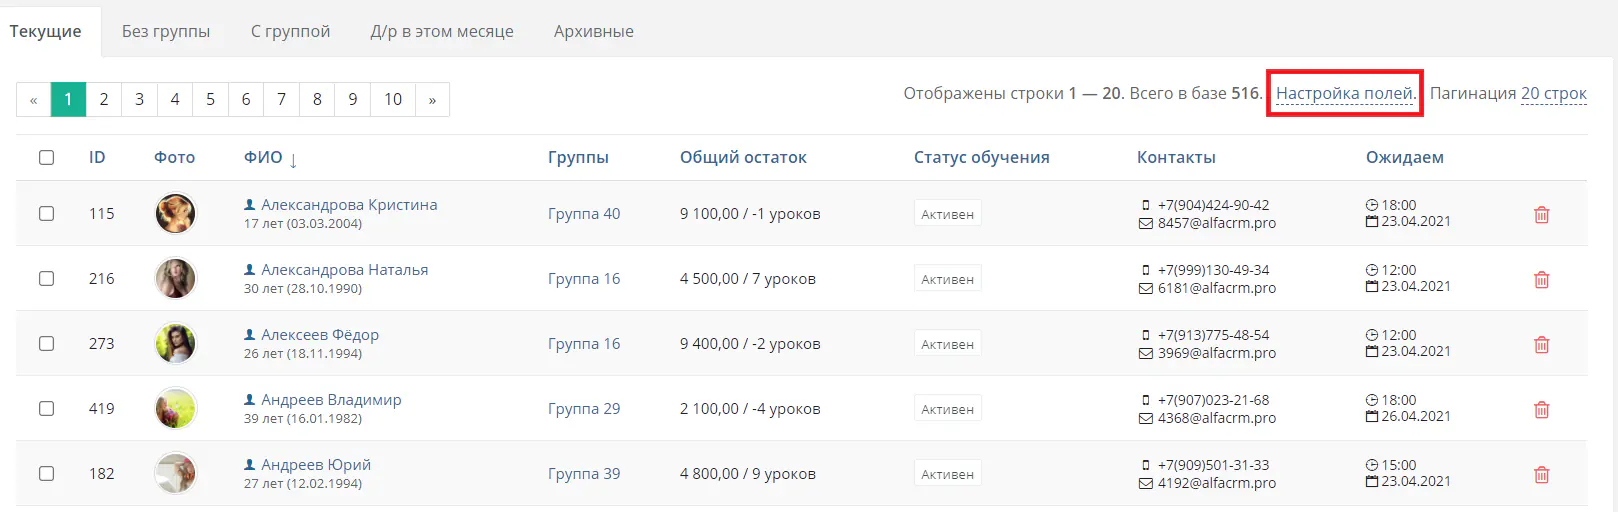The image size is (1618, 512).
Task: Open Александрова Наталья's profile link
Action: coord(344,269)
